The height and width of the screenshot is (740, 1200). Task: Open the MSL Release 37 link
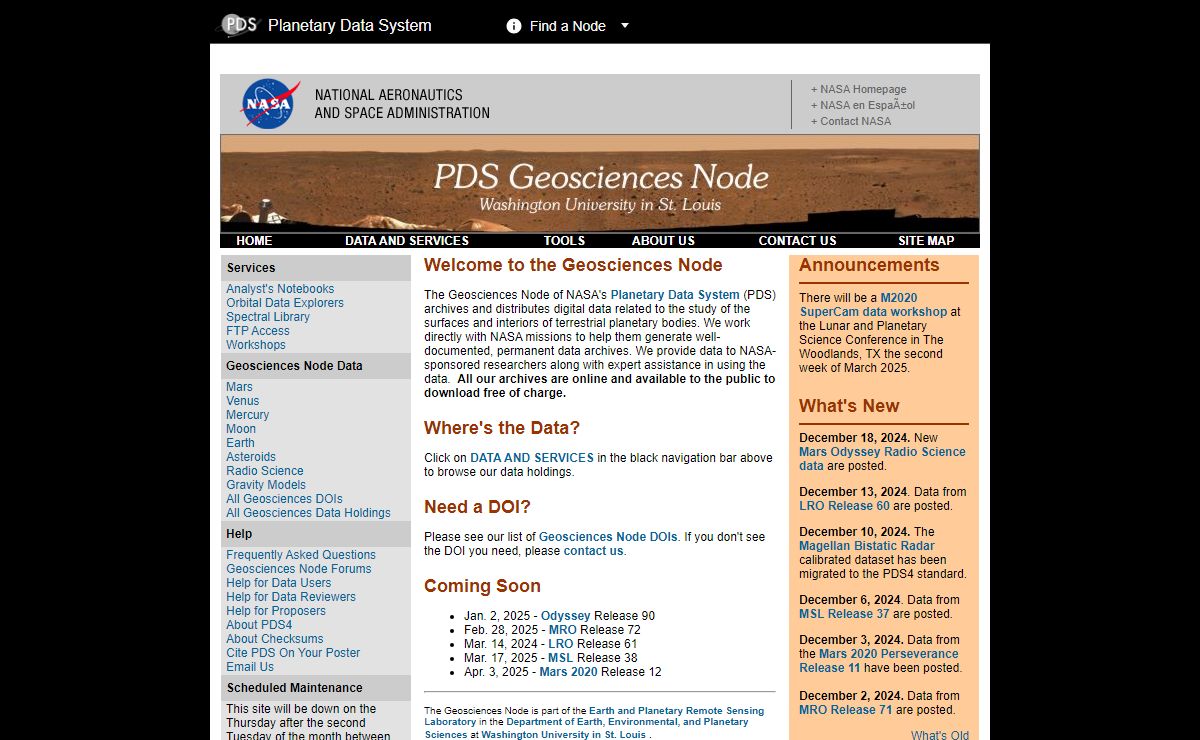click(844, 614)
